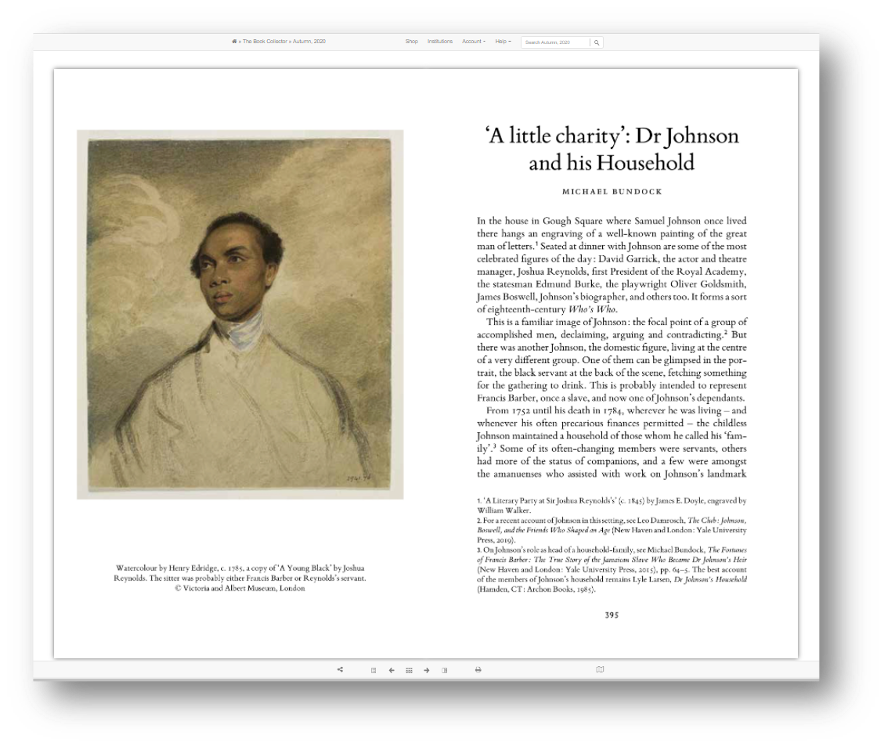
Task: Go to the next page arrow
Action: [x=427, y=670]
